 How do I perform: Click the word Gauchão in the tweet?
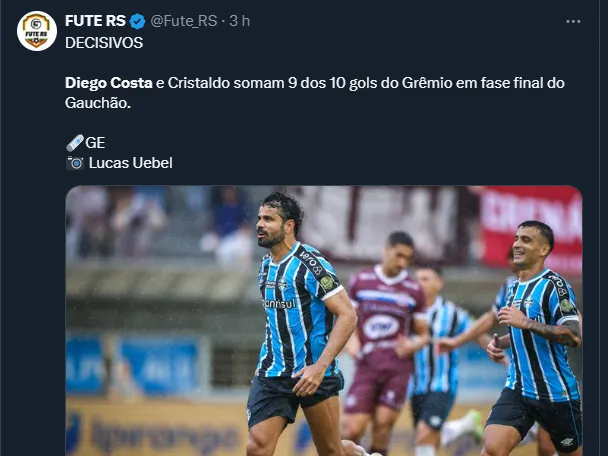98,103
